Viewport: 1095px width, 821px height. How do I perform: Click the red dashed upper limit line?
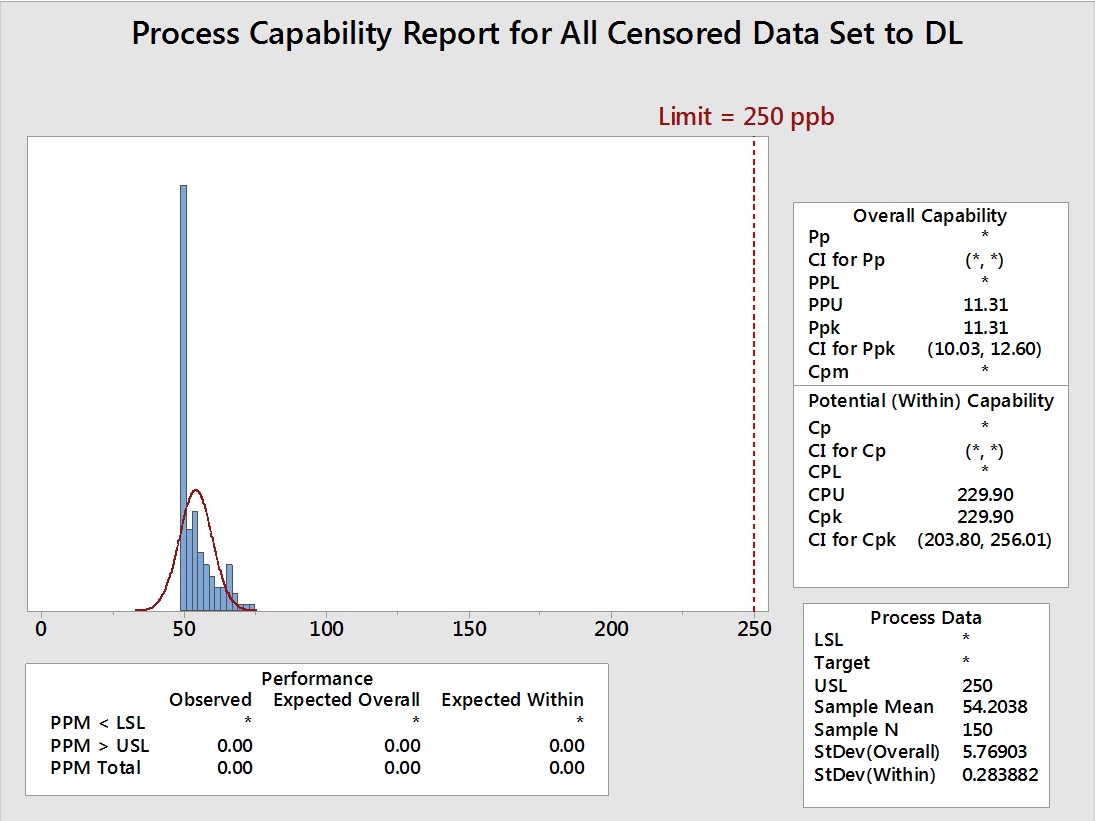[x=753, y=380]
